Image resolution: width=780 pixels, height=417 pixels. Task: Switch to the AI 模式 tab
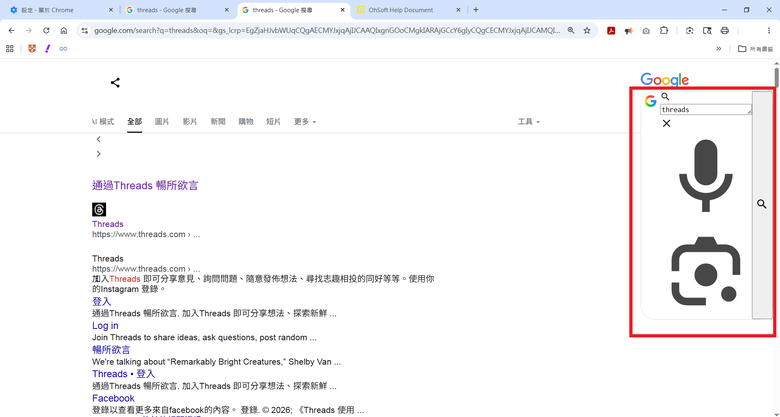click(x=103, y=122)
